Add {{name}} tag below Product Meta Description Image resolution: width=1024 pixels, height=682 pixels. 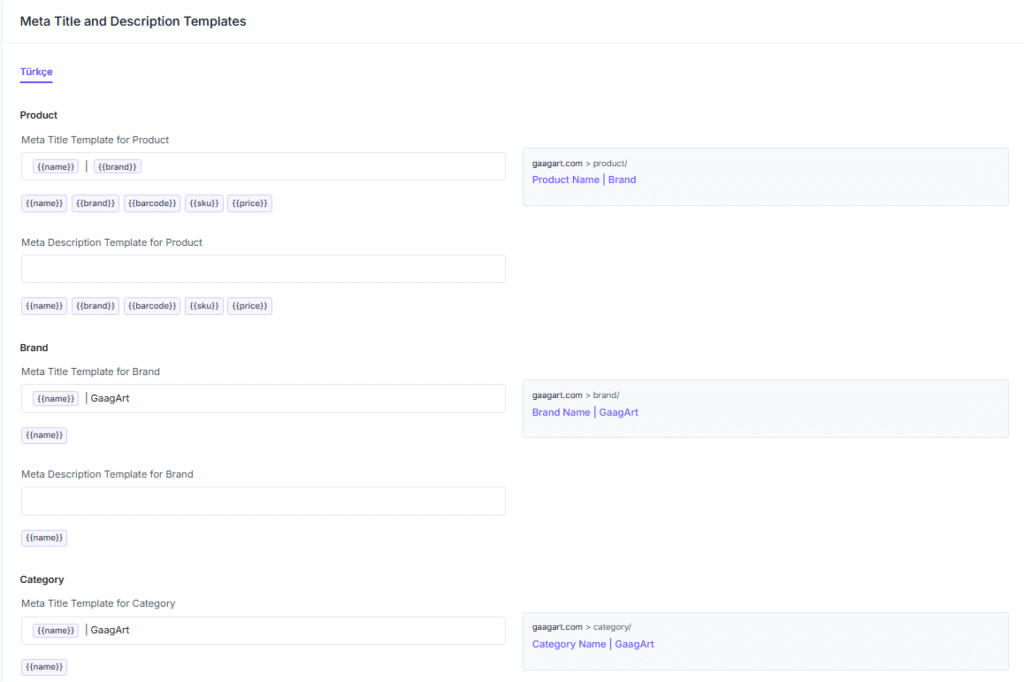(44, 306)
